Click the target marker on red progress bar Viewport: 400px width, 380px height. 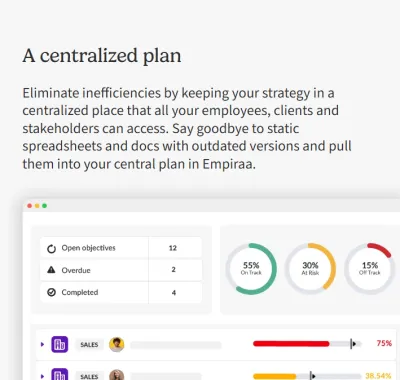353,344
